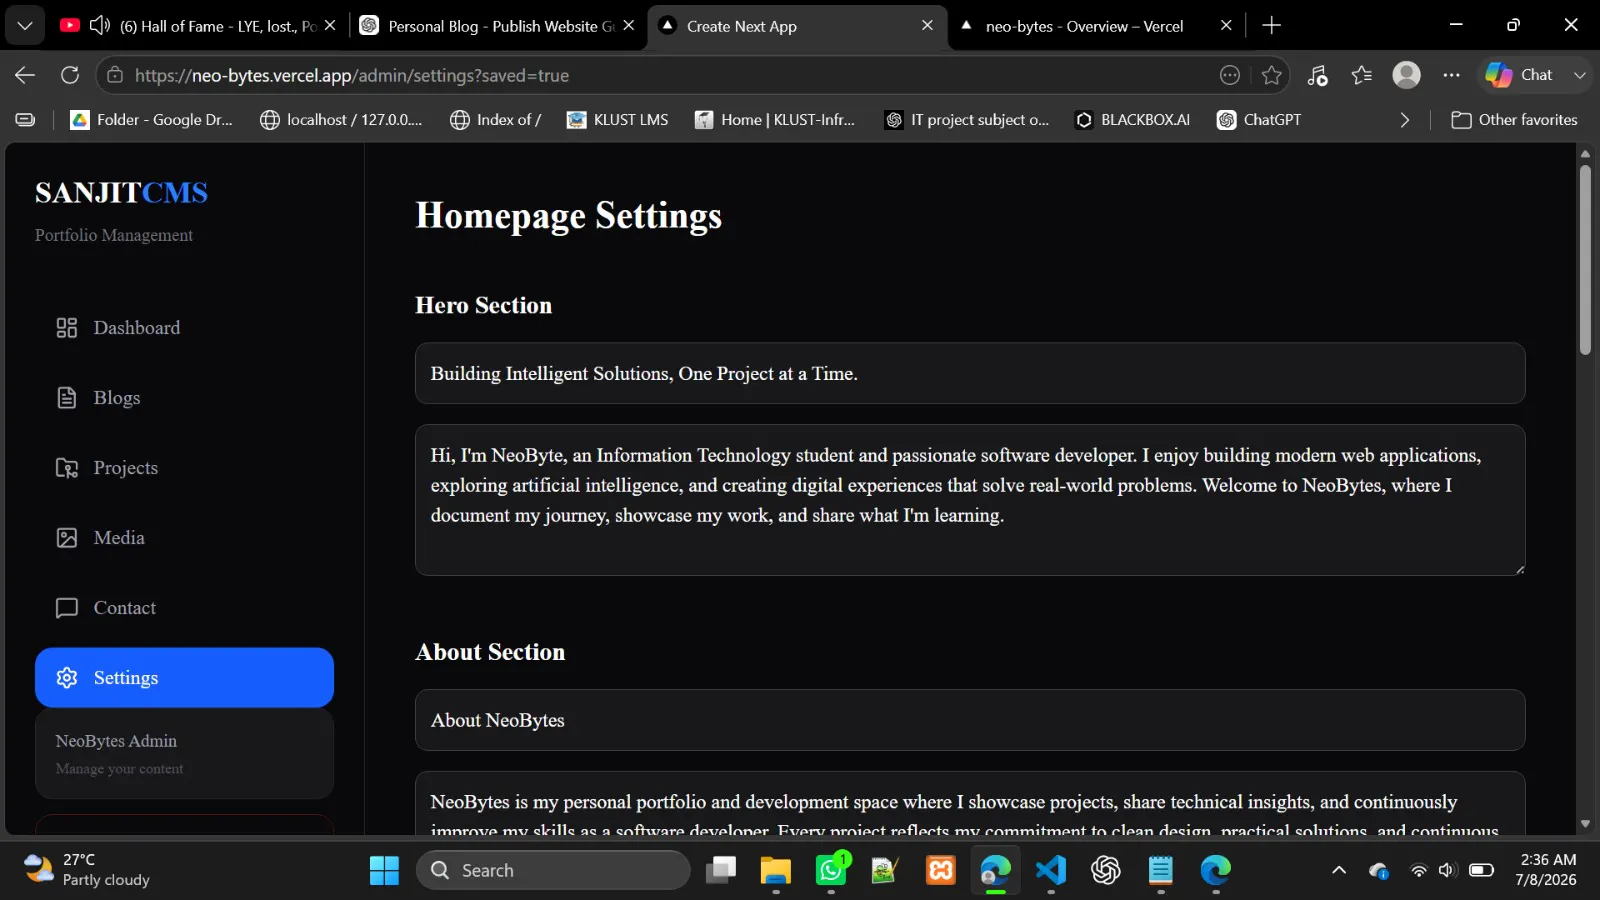Open the Dashboard sidebar item
The image size is (1600, 900).
click(x=184, y=328)
